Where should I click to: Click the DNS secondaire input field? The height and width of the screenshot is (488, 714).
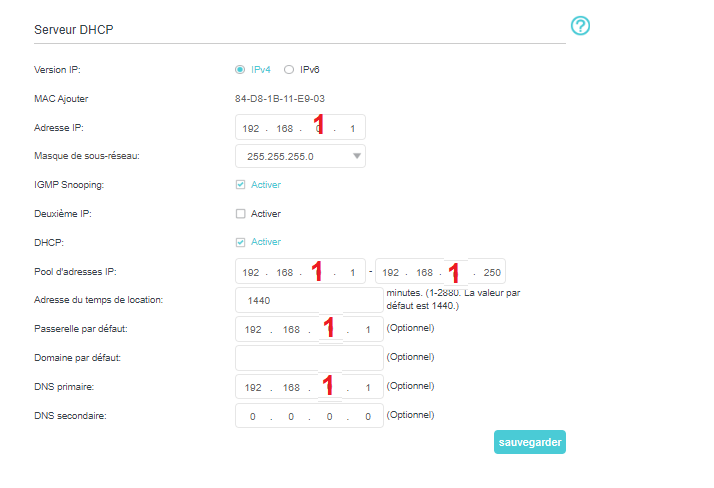[x=308, y=415]
